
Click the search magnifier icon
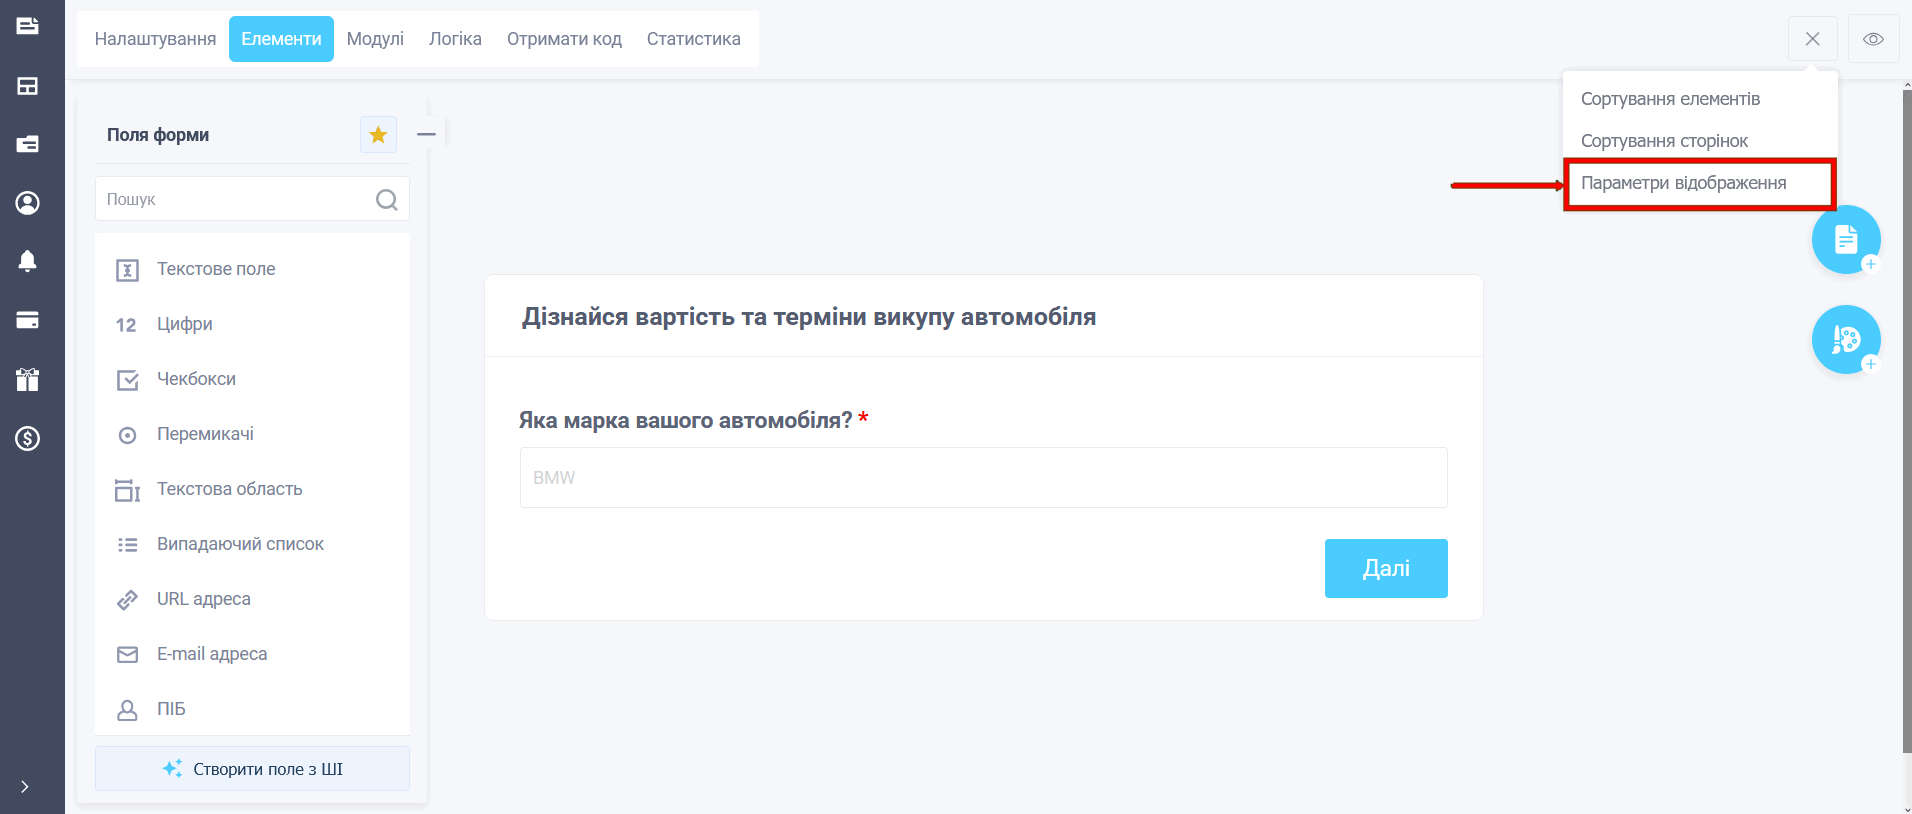coord(387,200)
